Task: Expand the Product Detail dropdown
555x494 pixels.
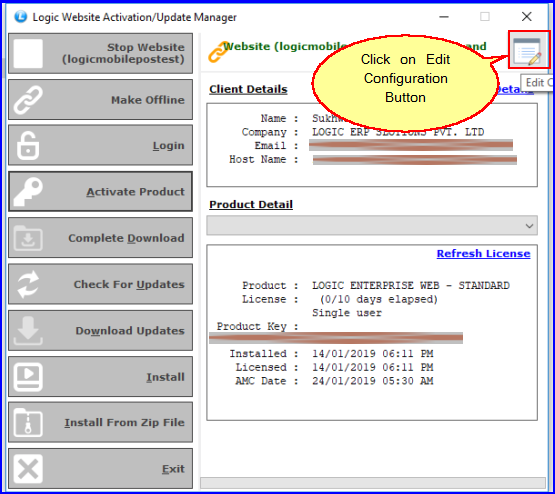Action: tap(372, 225)
